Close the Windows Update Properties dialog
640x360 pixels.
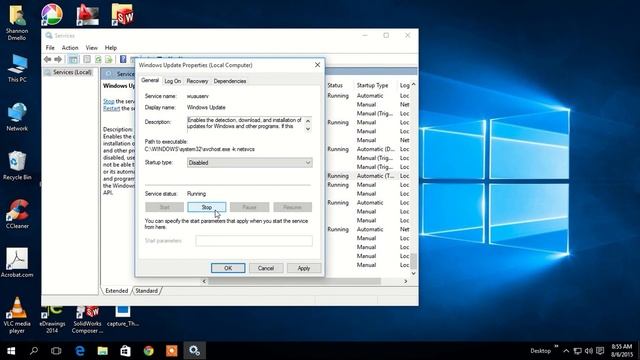(317, 65)
